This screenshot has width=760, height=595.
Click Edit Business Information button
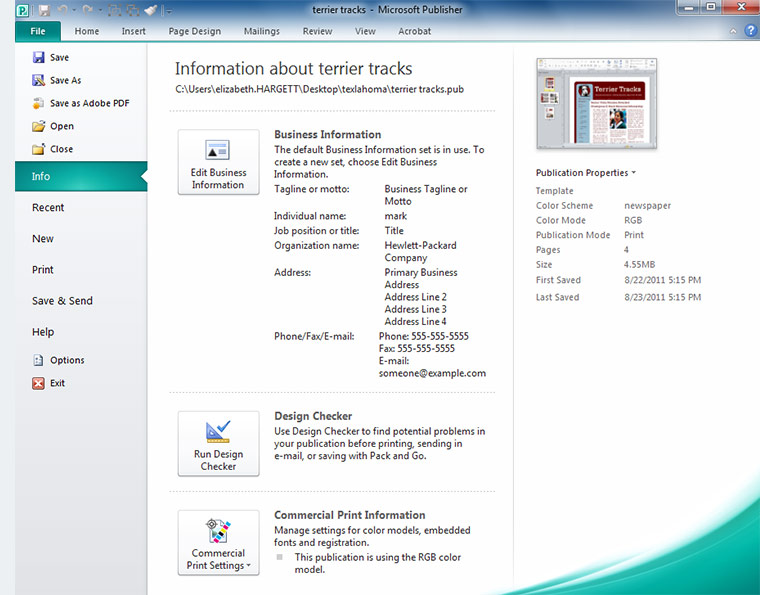coord(218,162)
